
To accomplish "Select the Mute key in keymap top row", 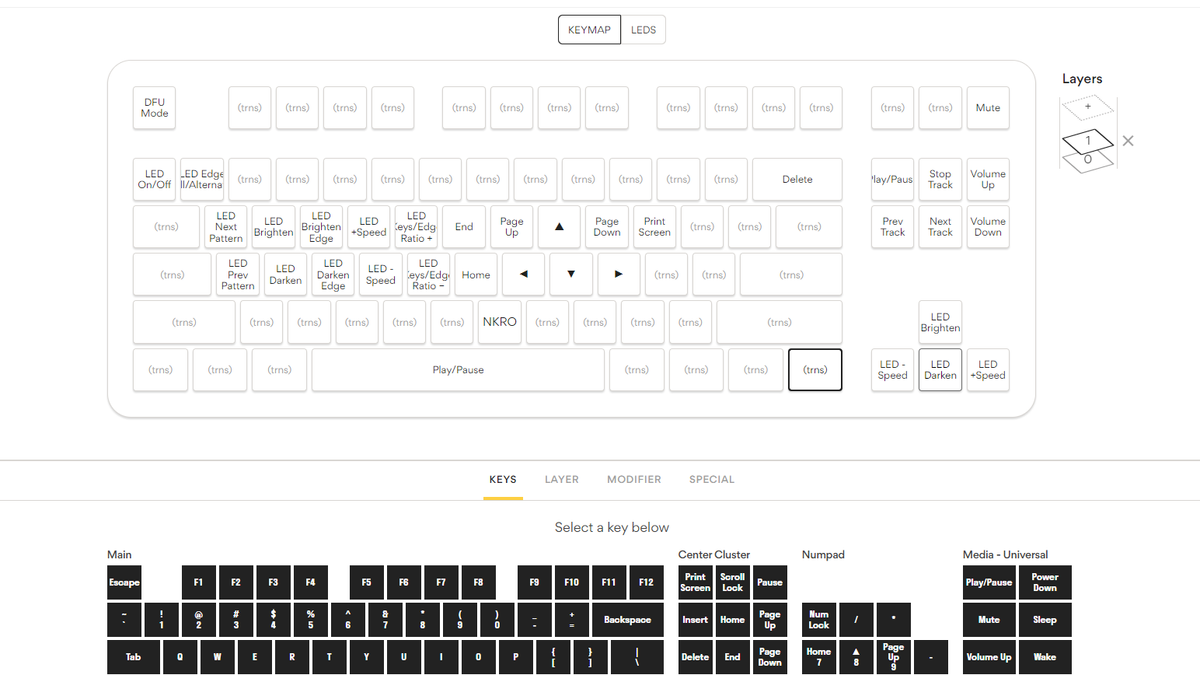I will pyautogui.click(x=988, y=107).
